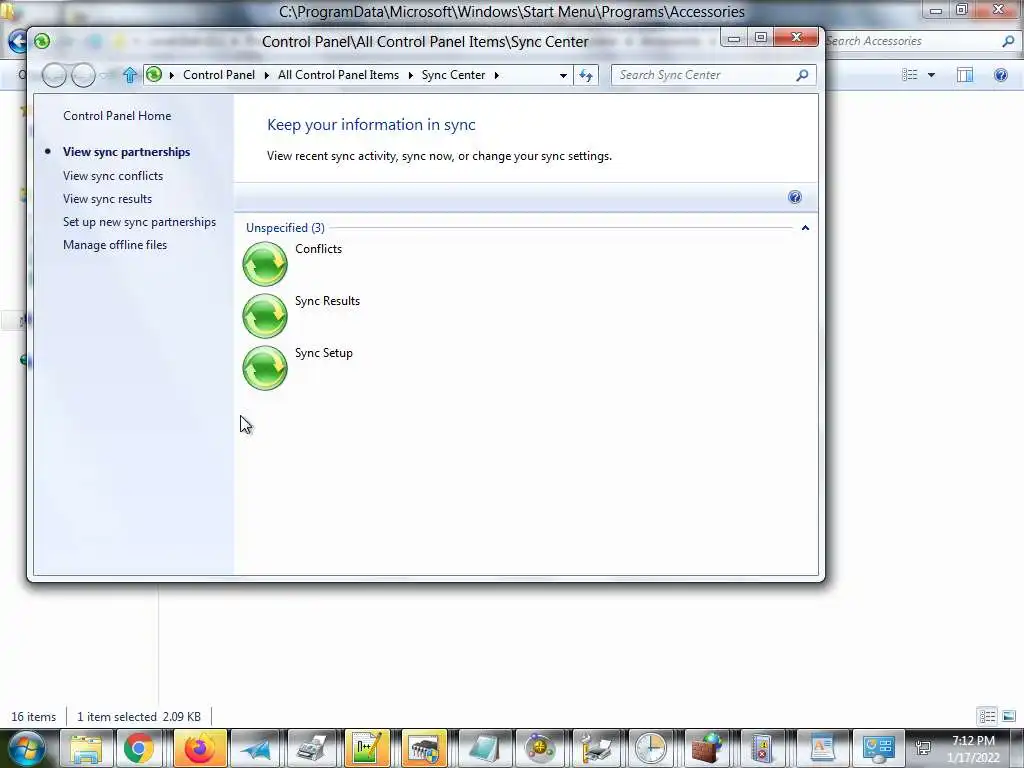1024x768 pixels.
Task: Expand the arrow before Control Panel breadcrumb
Action: coord(172,75)
